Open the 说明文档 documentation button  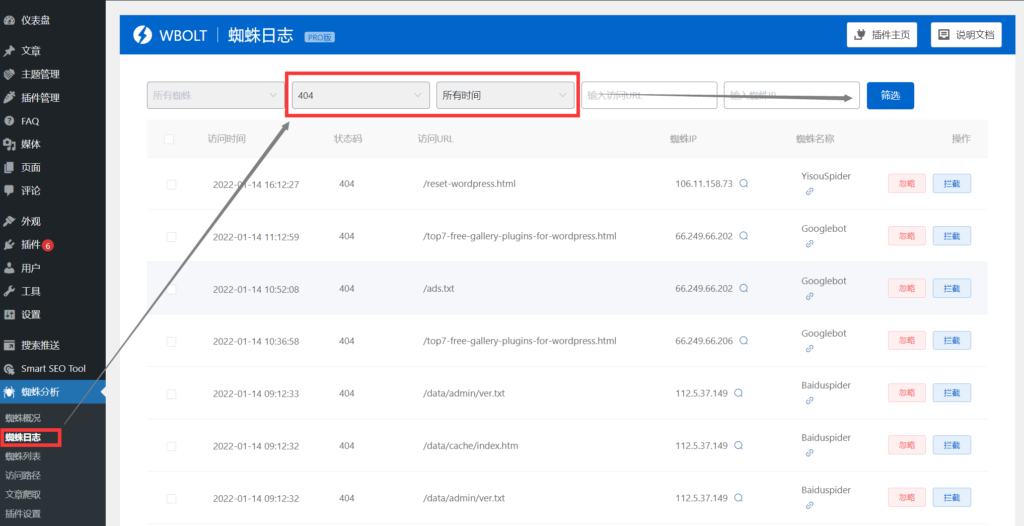pyautogui.click(x=966, y=35)
